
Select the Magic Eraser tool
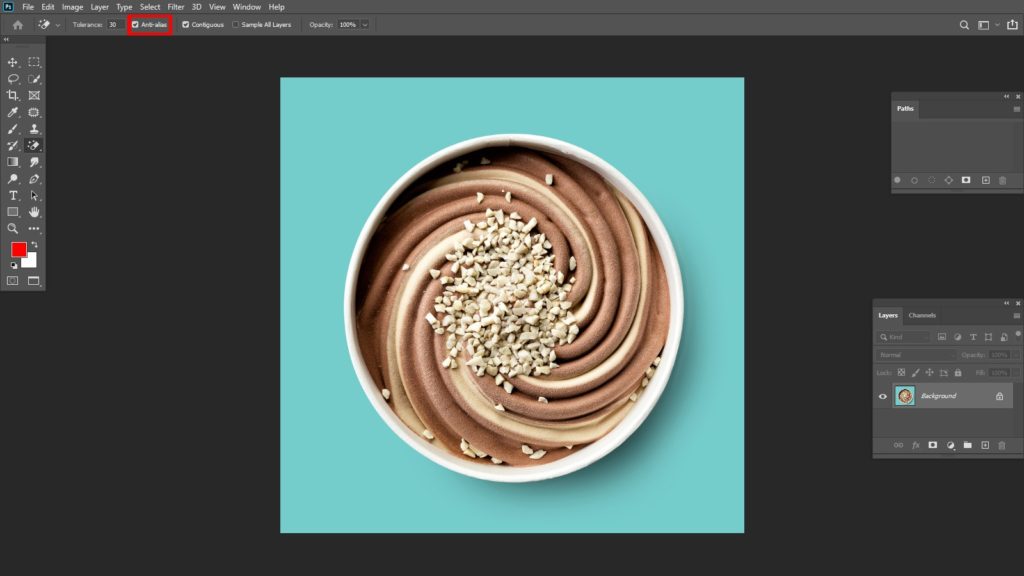(34, 145)
